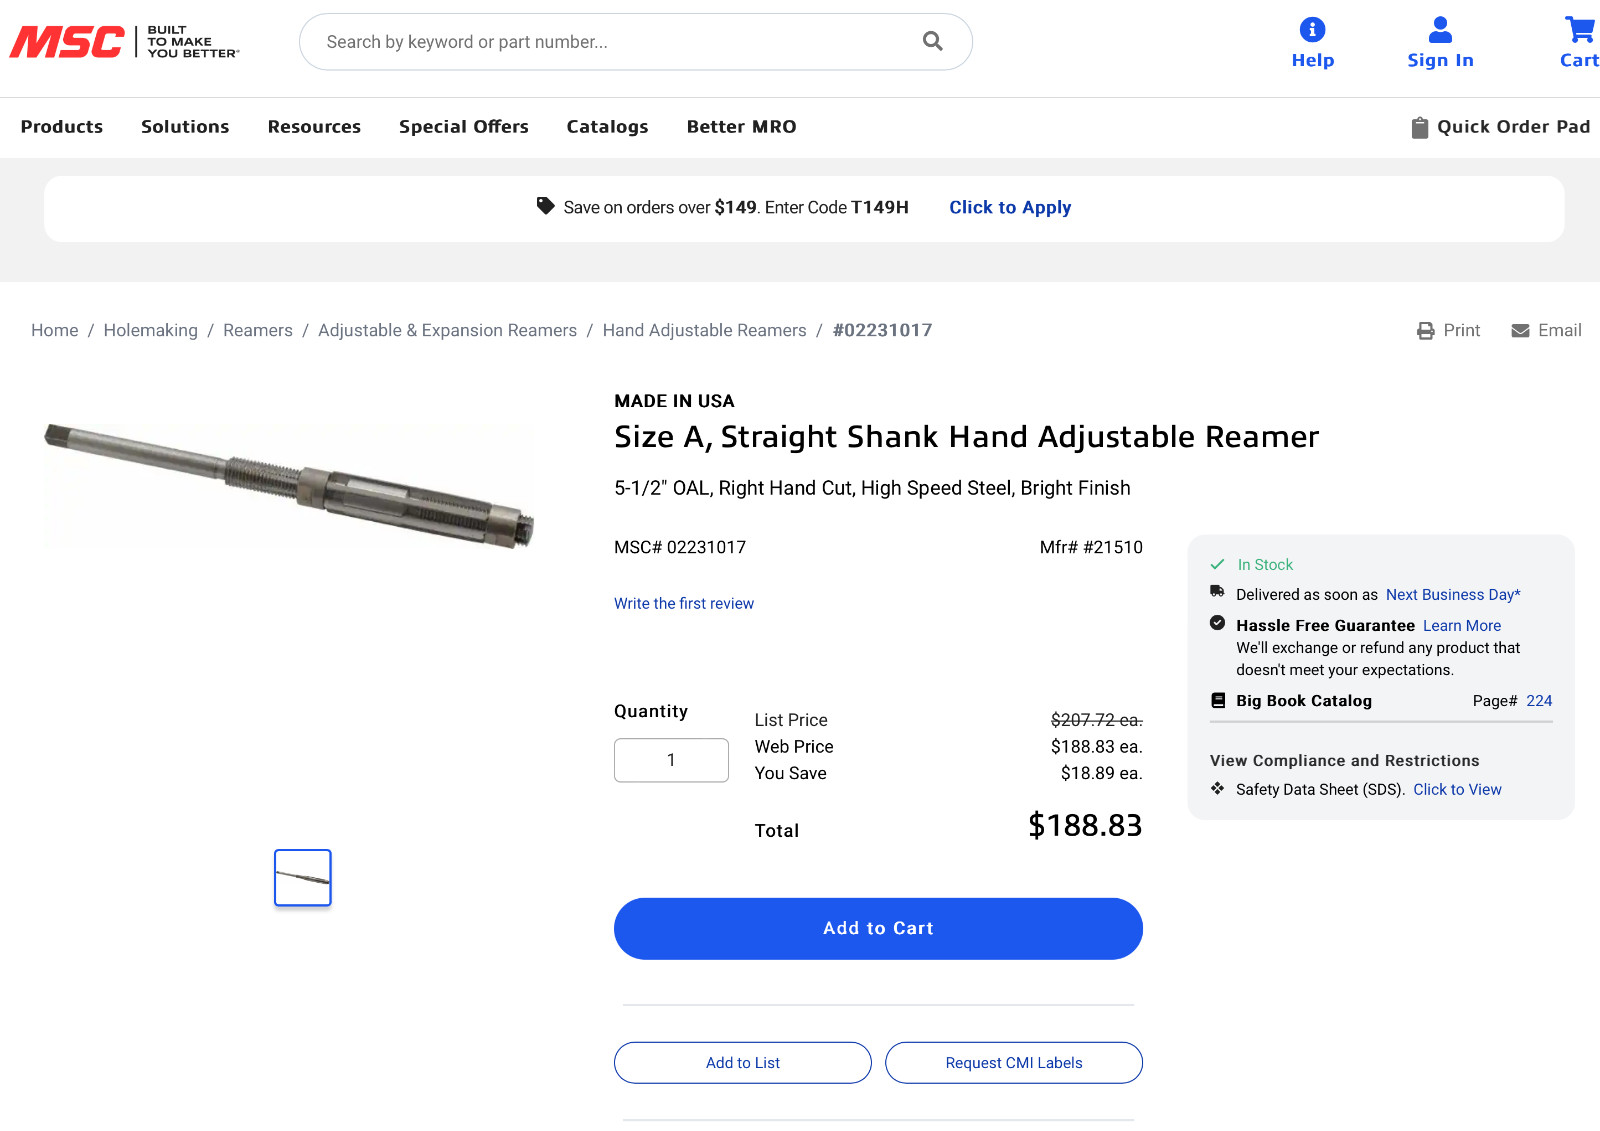Click the Print printer icon
The height and width of the screenshot is (1131, 1600).
pos(1425,331)
